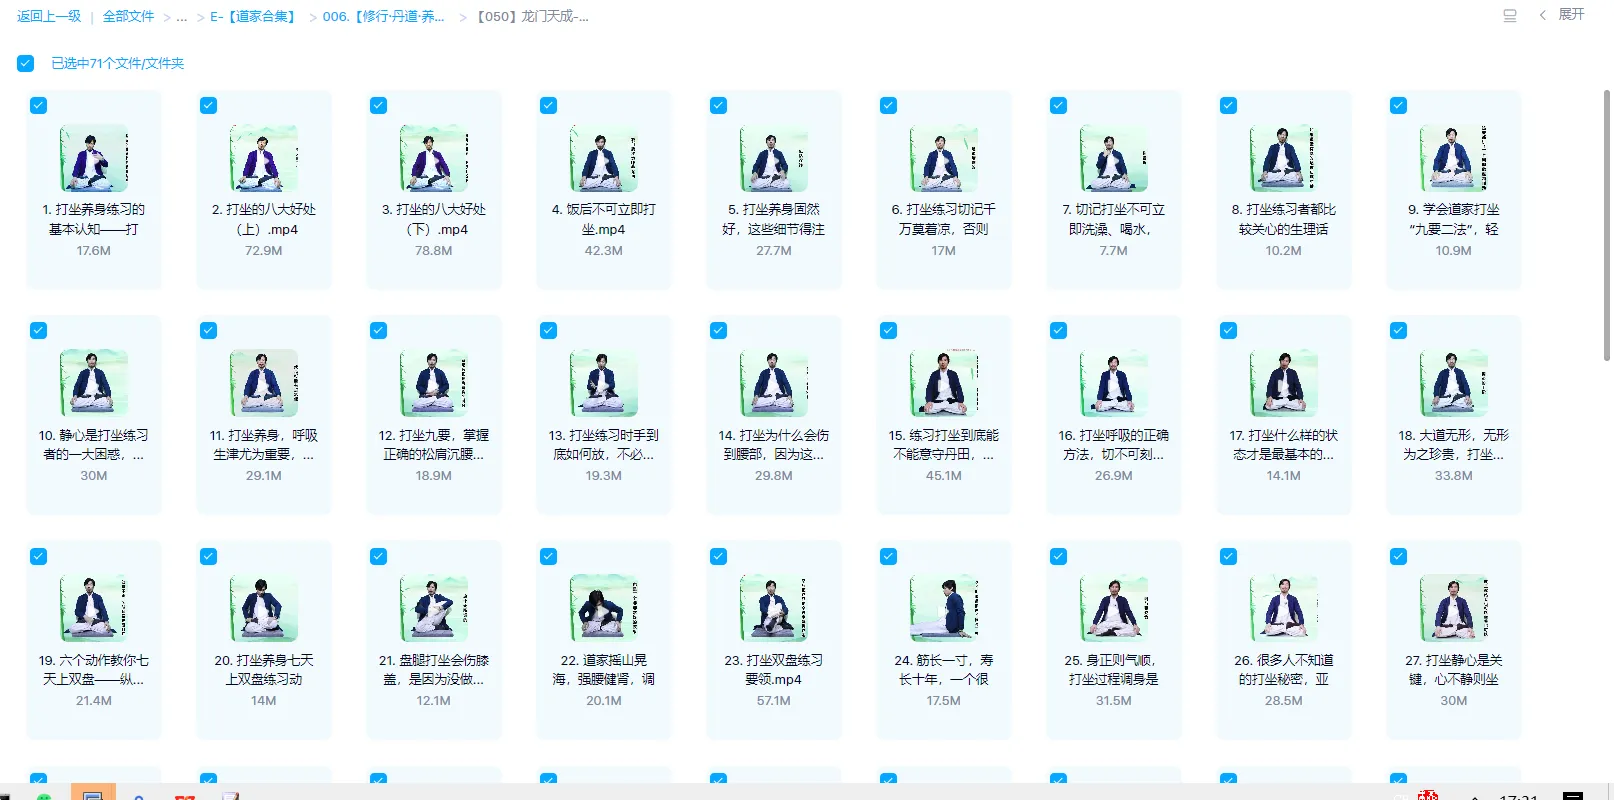Switch the file list view mode icon
This screenshot has height=800, width=1614.
click(1510, 15)
